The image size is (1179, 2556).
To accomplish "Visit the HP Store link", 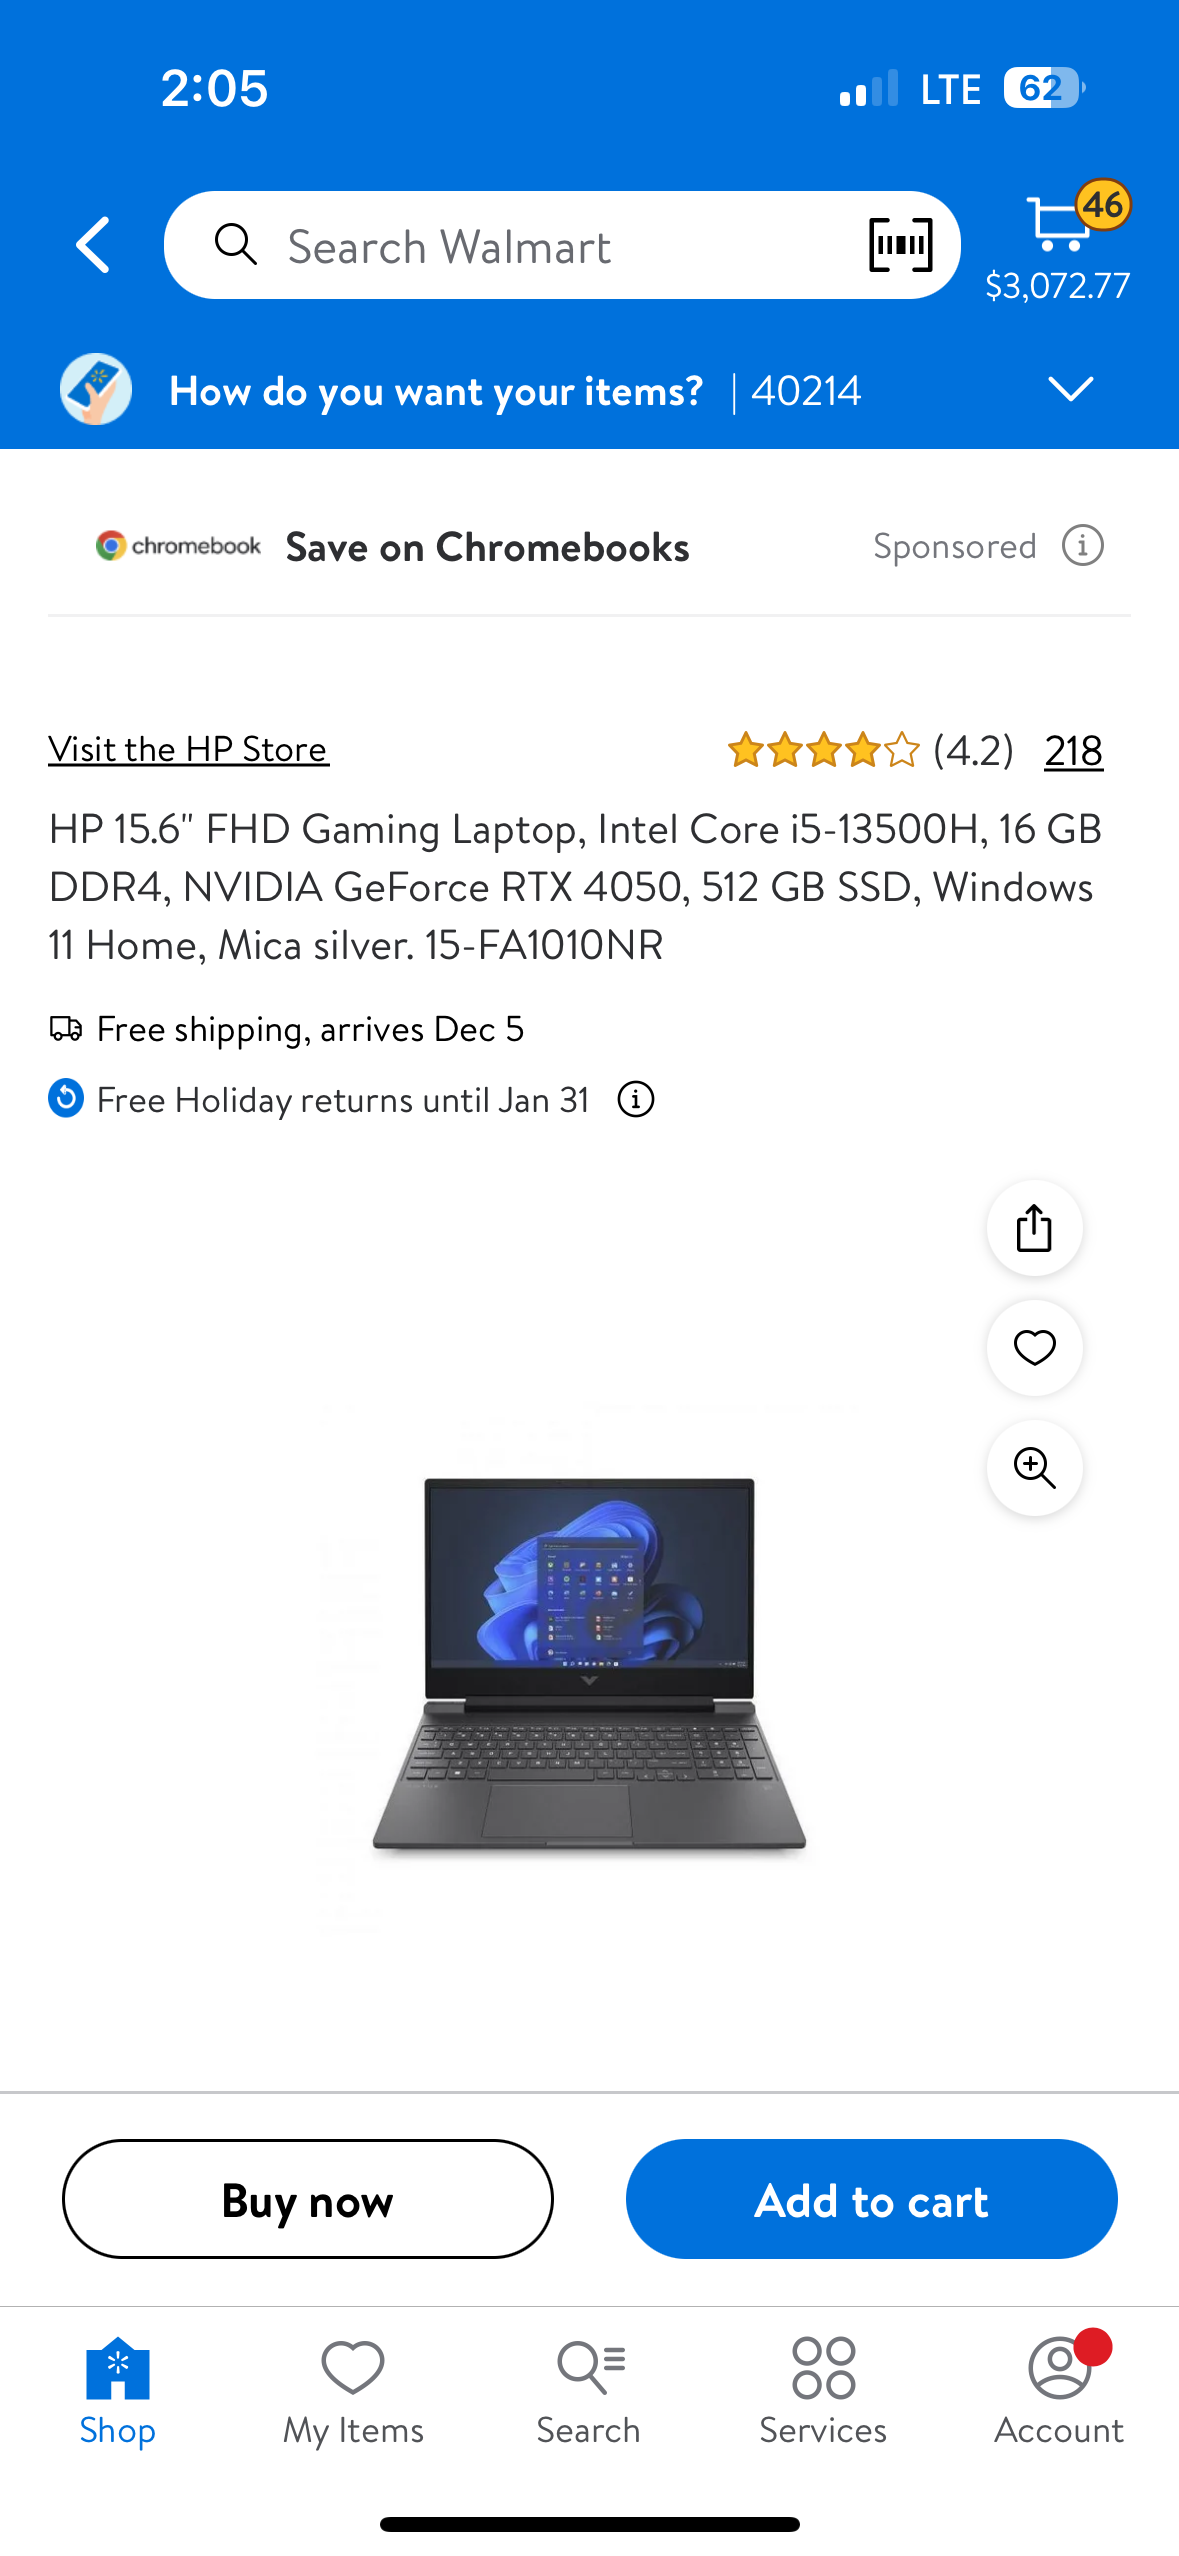I will (189, 749).
